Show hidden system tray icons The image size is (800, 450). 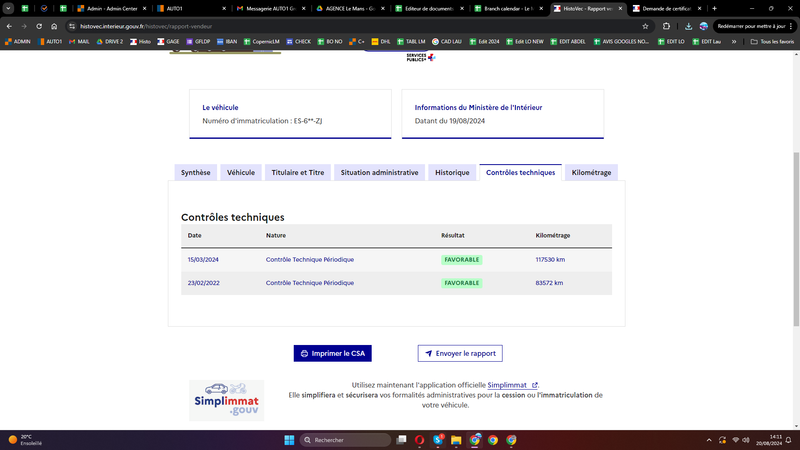(x=709, y=440)
